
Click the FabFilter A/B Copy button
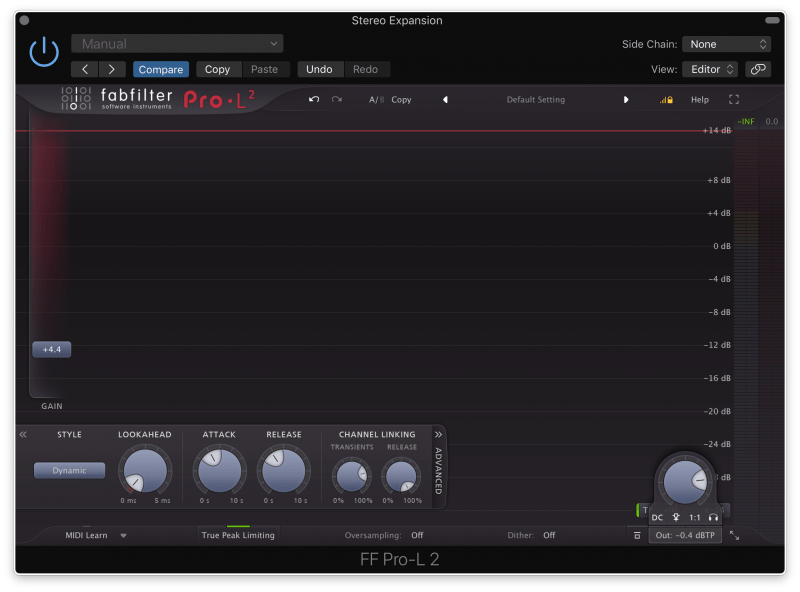tap(401, 100)
